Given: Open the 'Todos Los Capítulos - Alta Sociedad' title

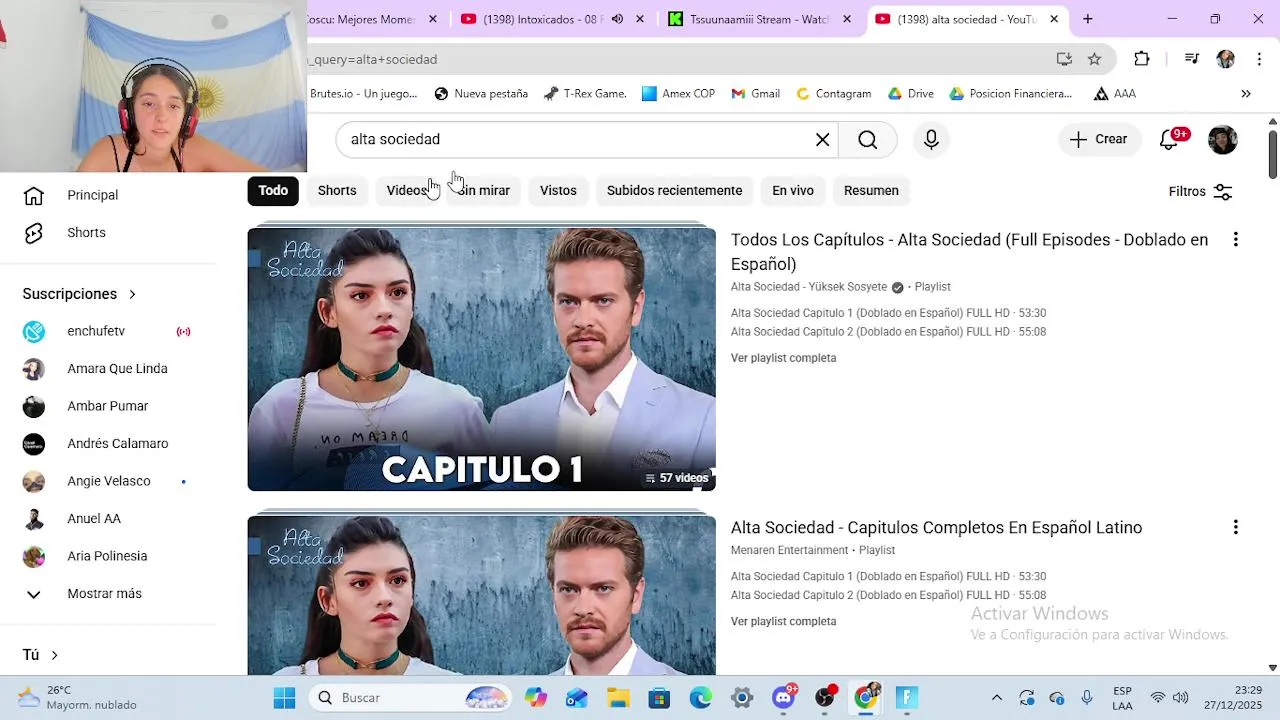Looking at the screenshot, I should pos(969,252).
